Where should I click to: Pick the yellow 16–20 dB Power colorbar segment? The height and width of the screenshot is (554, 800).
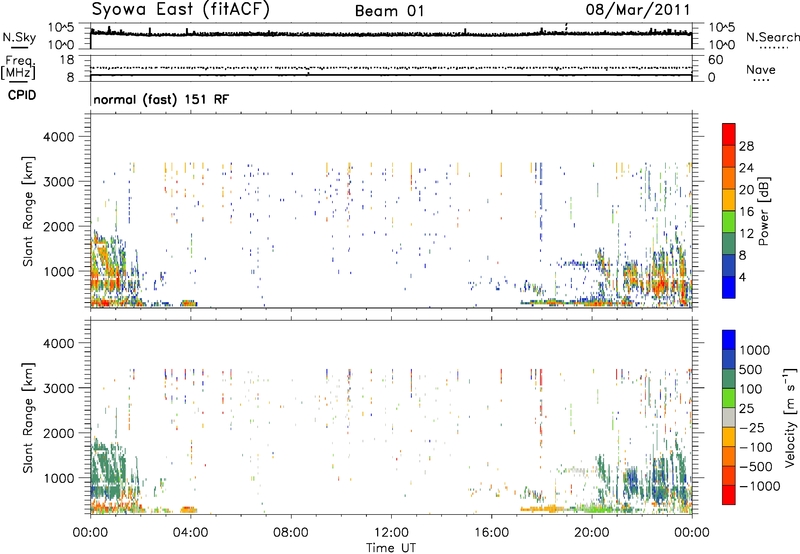[x=729, y=199]
